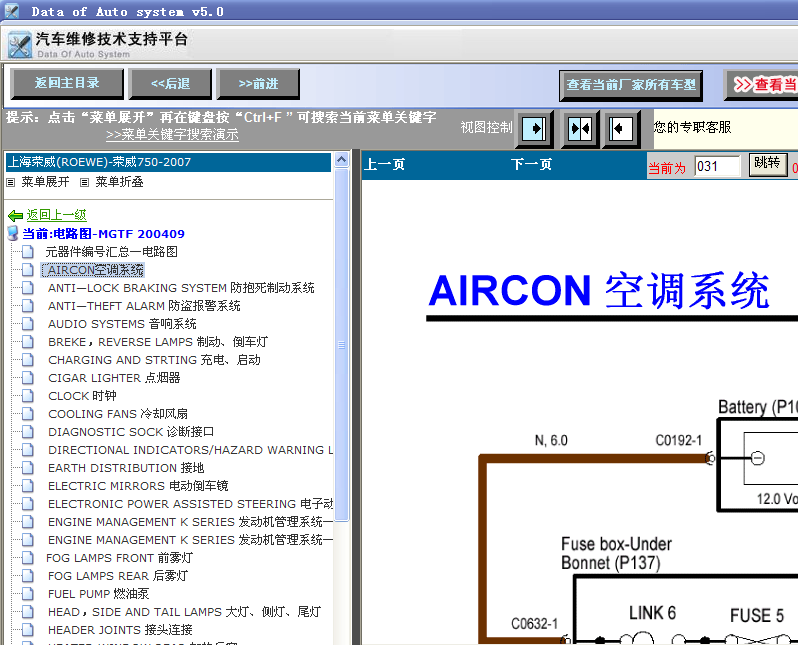798x645 pixels.
Task: Collapse the menu with 菜单折叠
Action: click(x=120, y=182)
